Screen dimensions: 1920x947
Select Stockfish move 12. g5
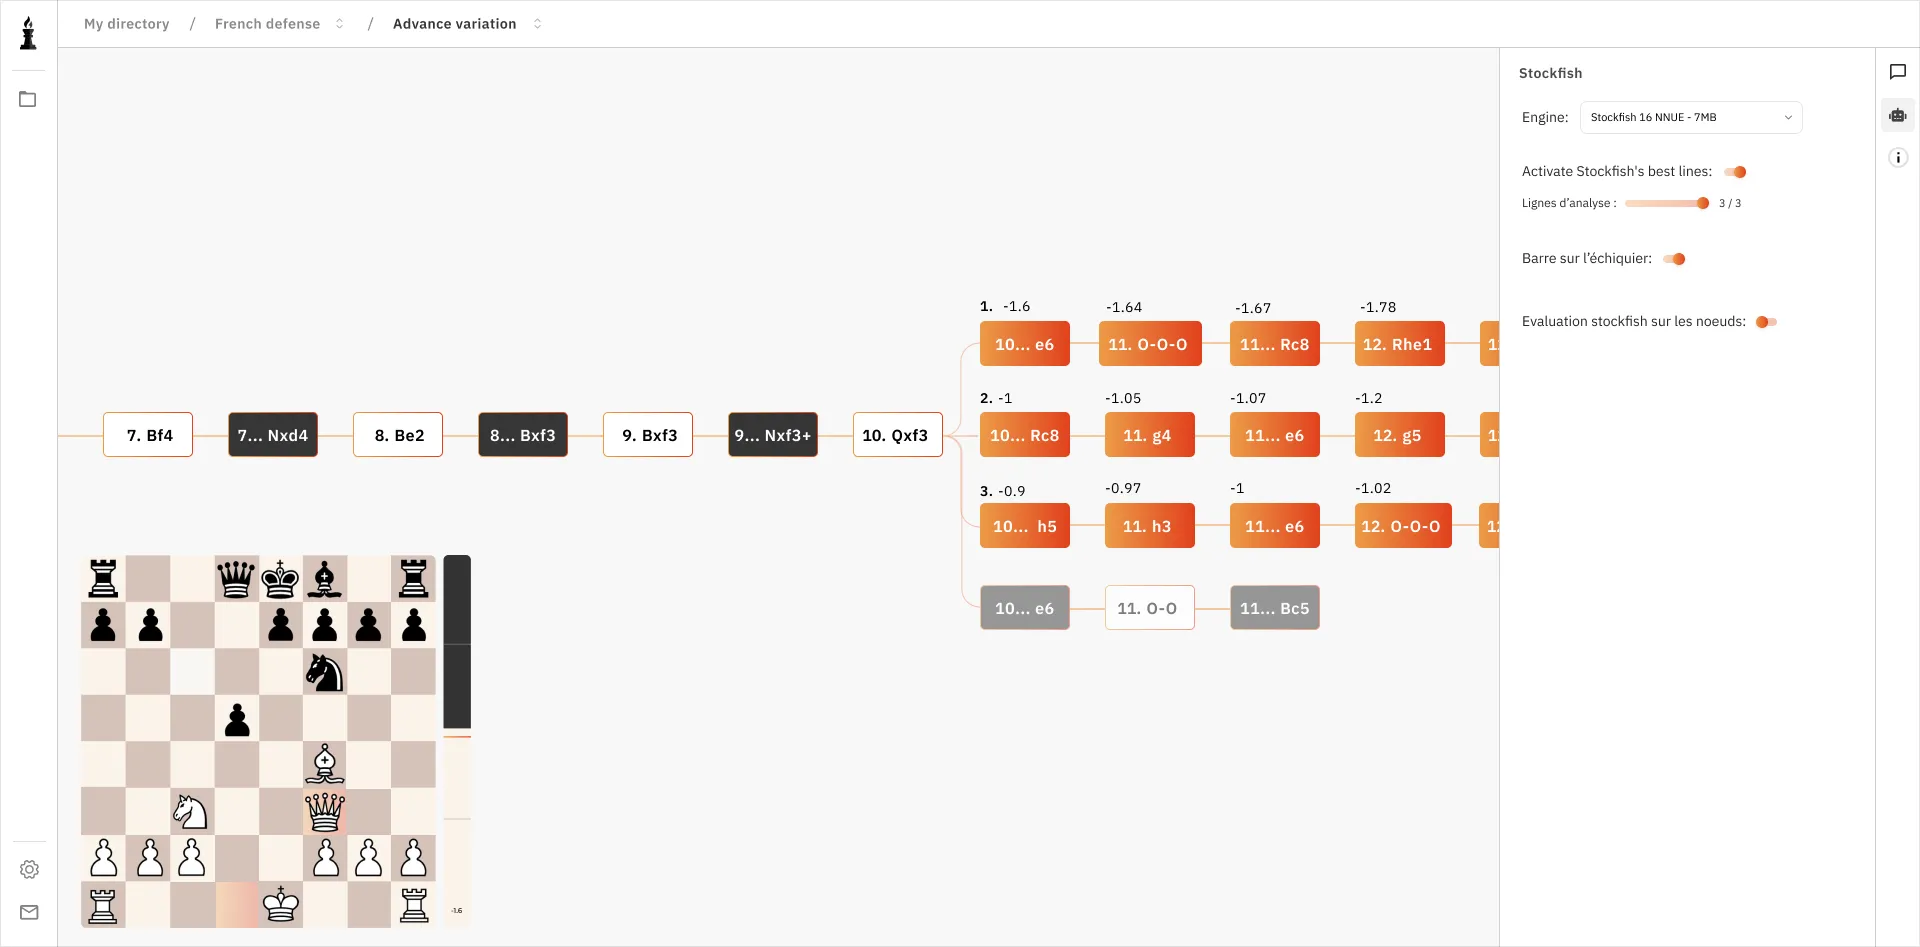1400,435
